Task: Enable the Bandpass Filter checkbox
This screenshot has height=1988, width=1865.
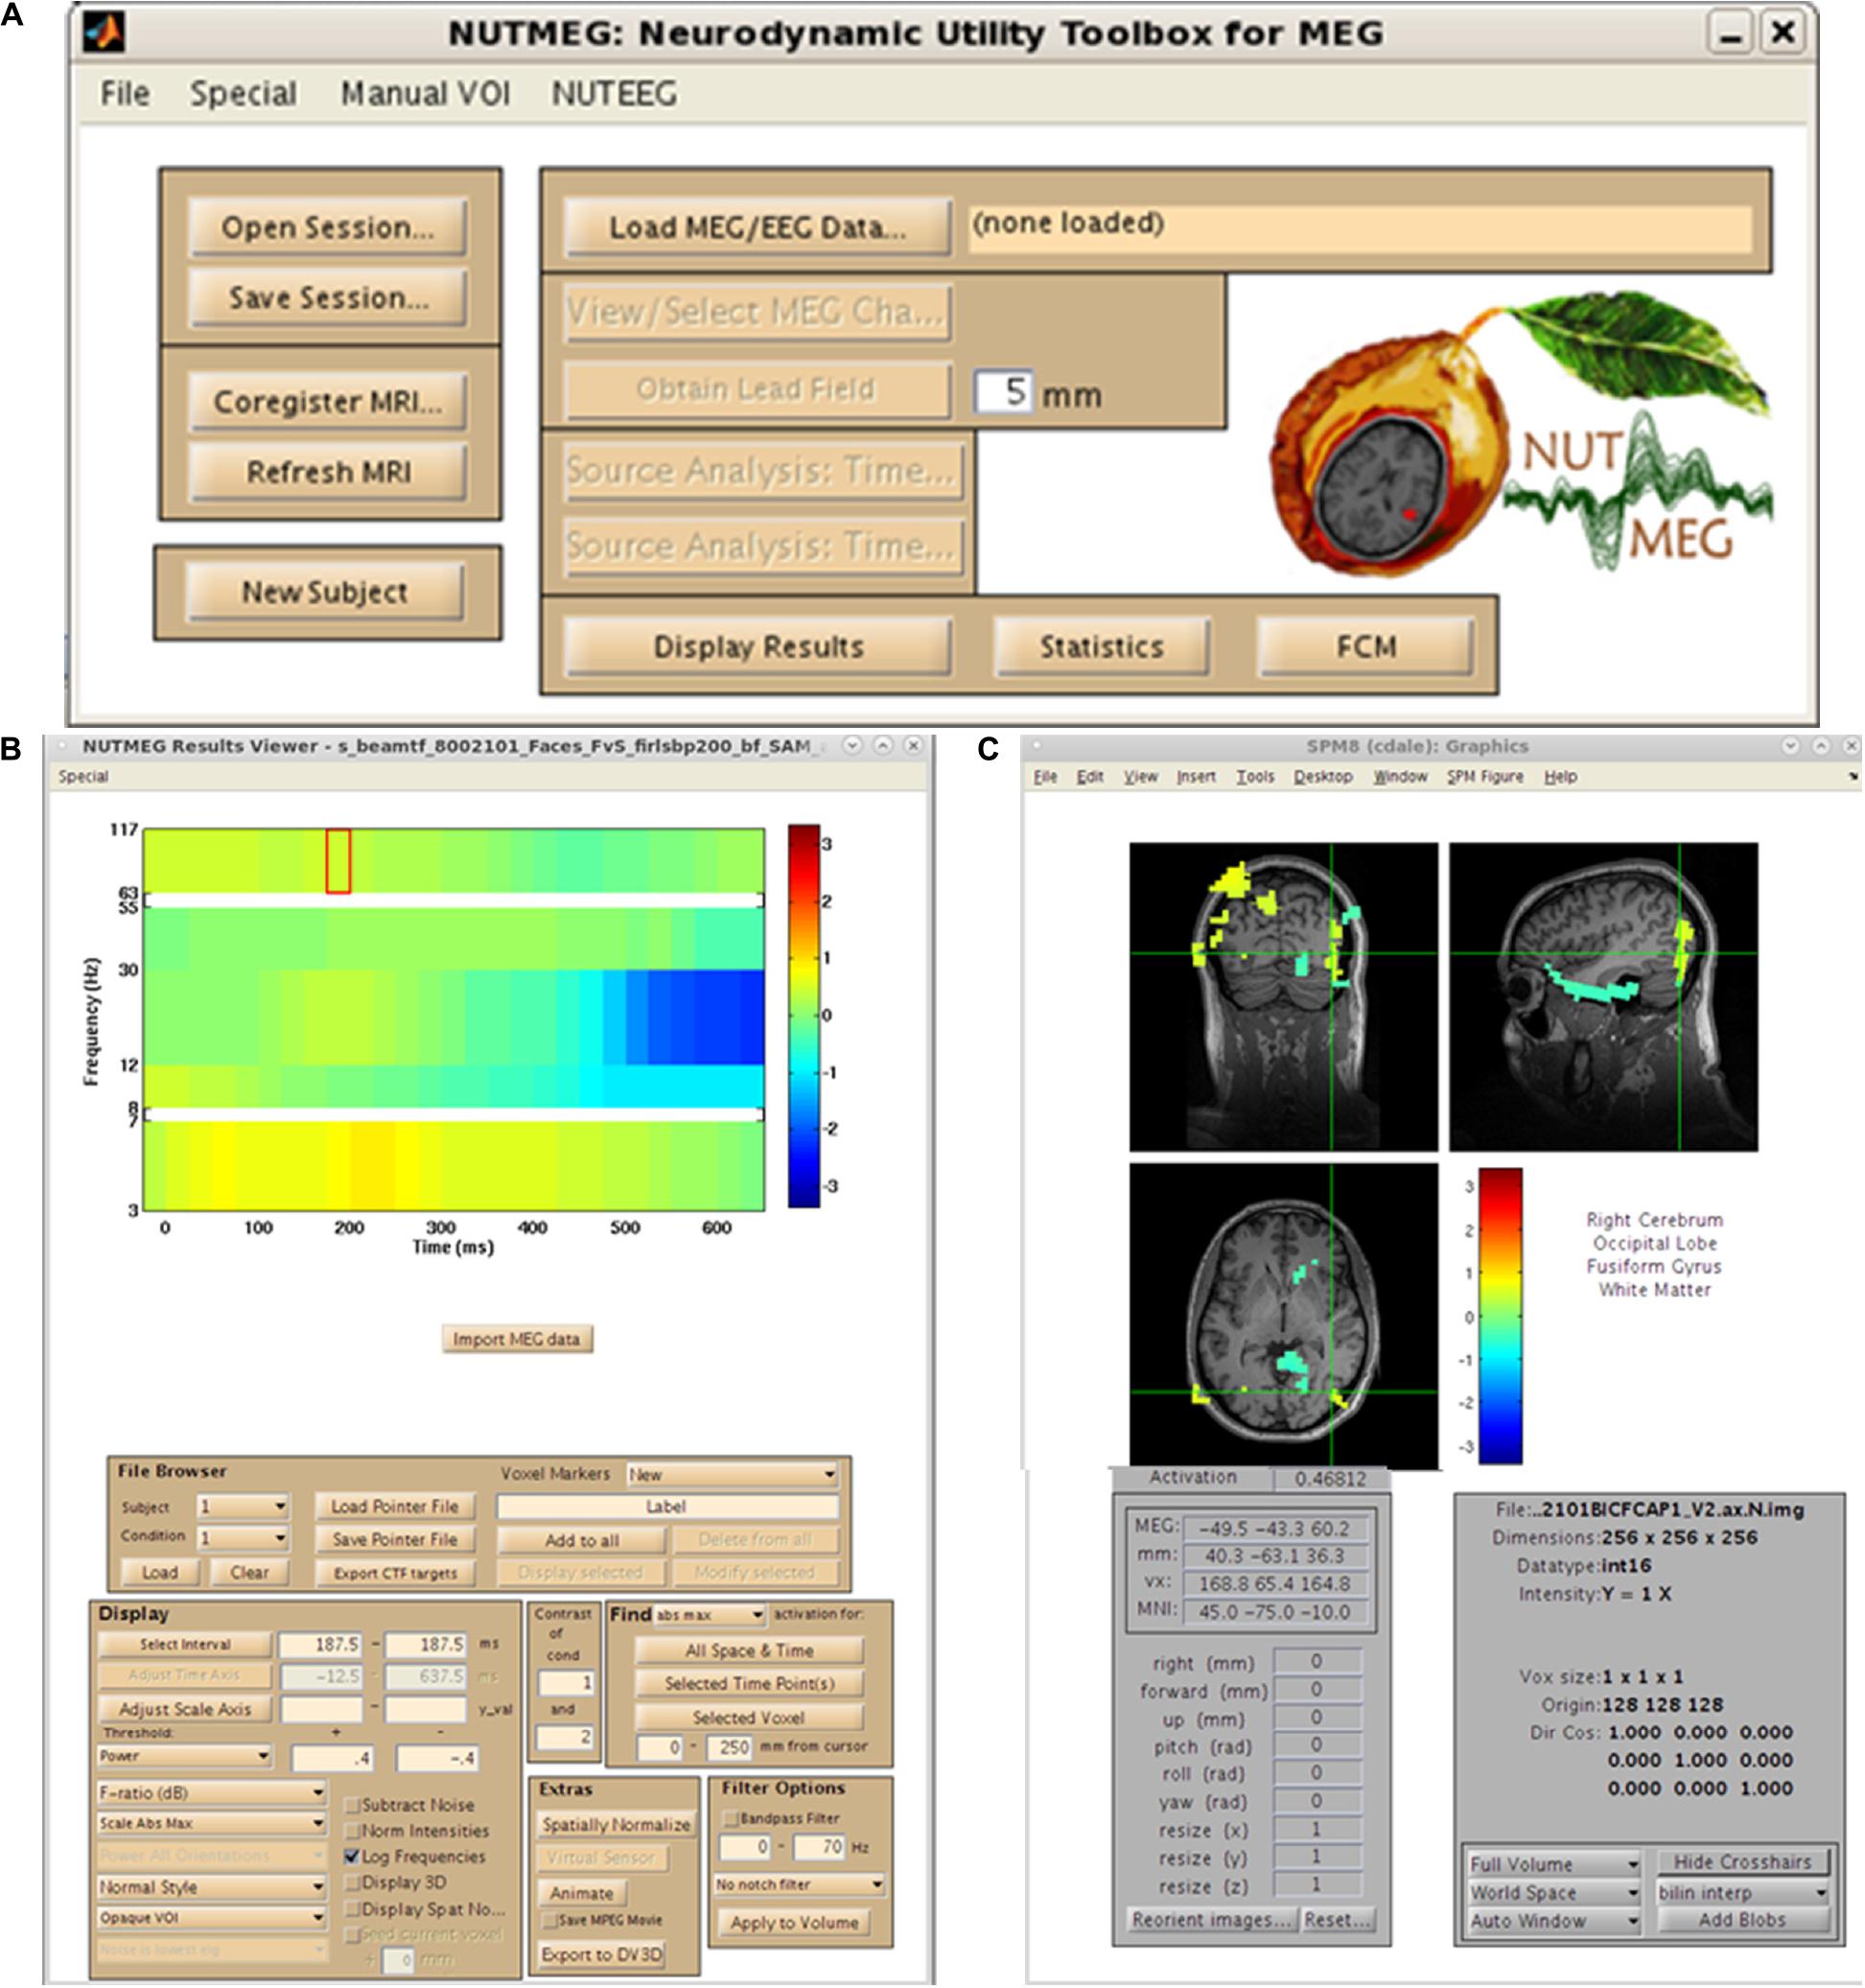Action: 732,1818
